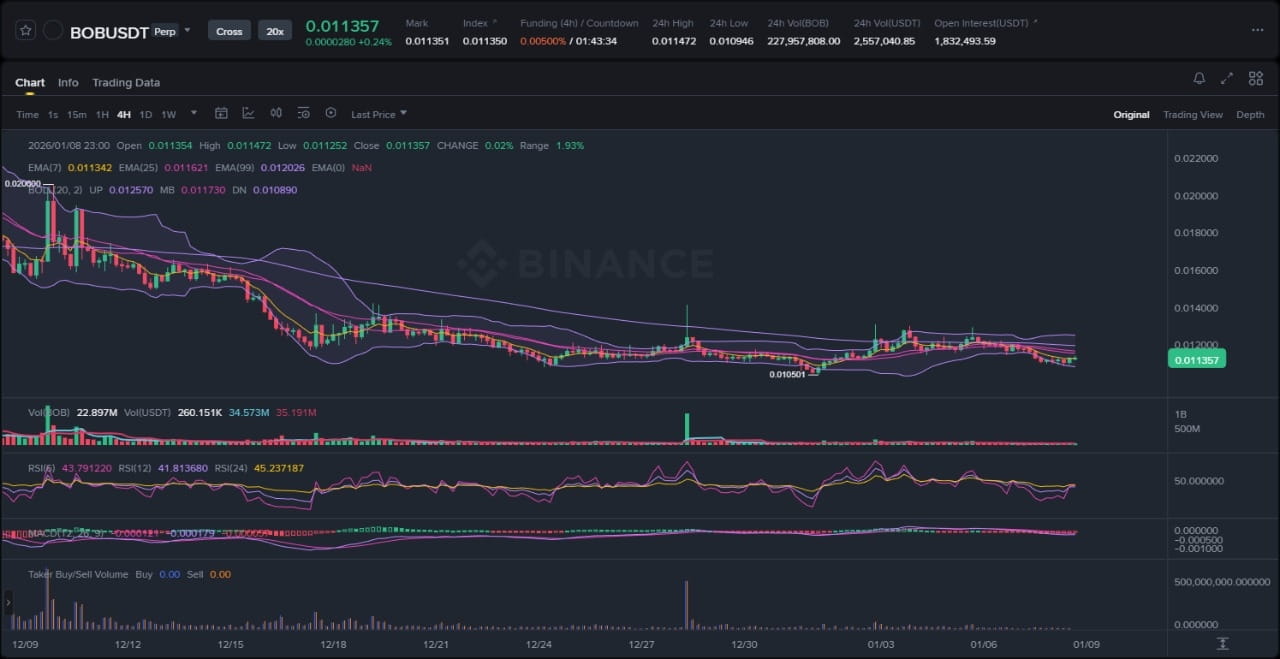The height and width of the screenshot is (659, 1280).
Task: Click the Perp contract type badge
Action: [164, 31]
